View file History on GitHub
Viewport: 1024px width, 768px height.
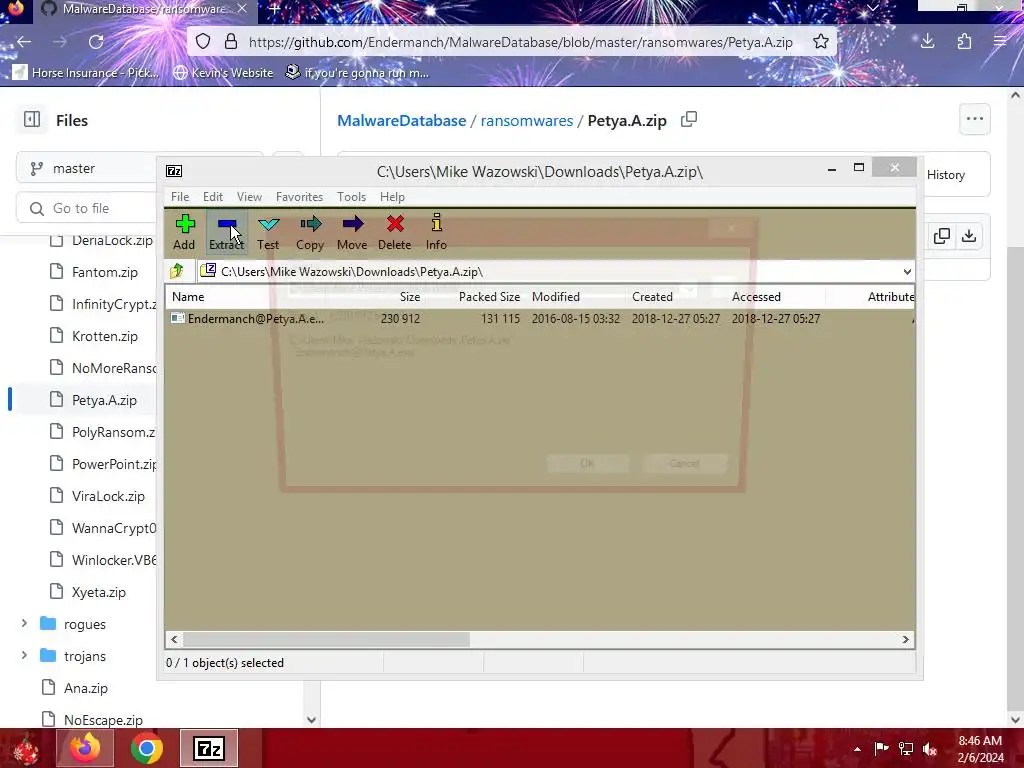(x=945, y=175)
